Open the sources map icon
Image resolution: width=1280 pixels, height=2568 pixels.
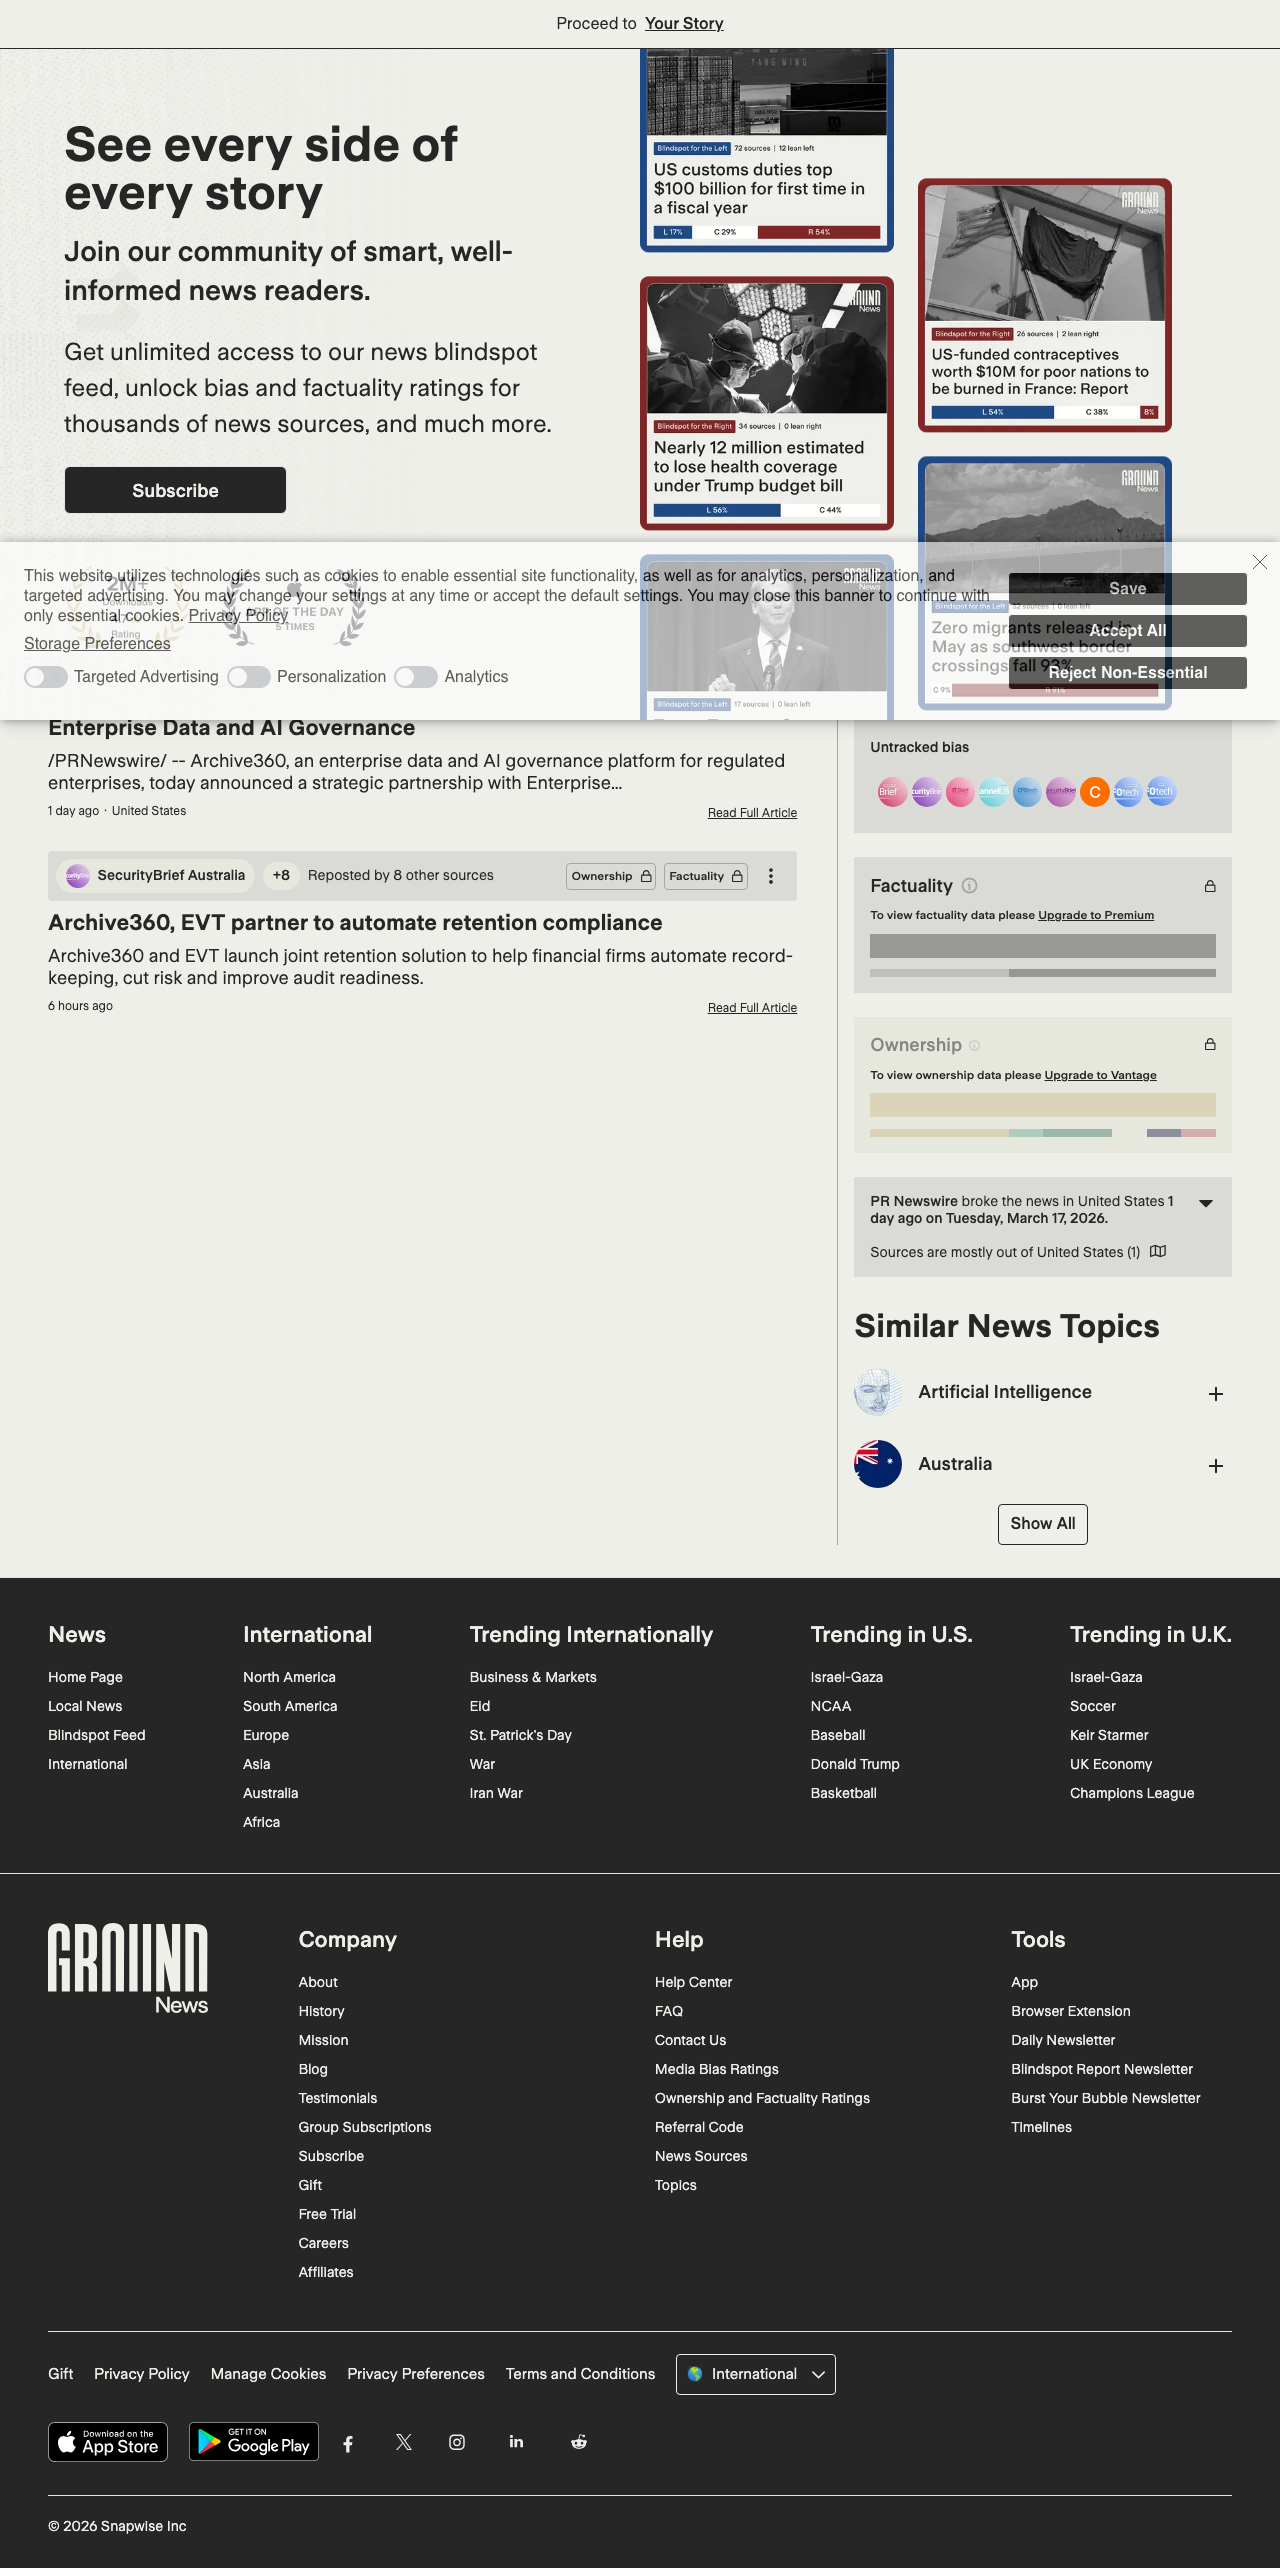pyautogui.click(x=1158, y=1252)
